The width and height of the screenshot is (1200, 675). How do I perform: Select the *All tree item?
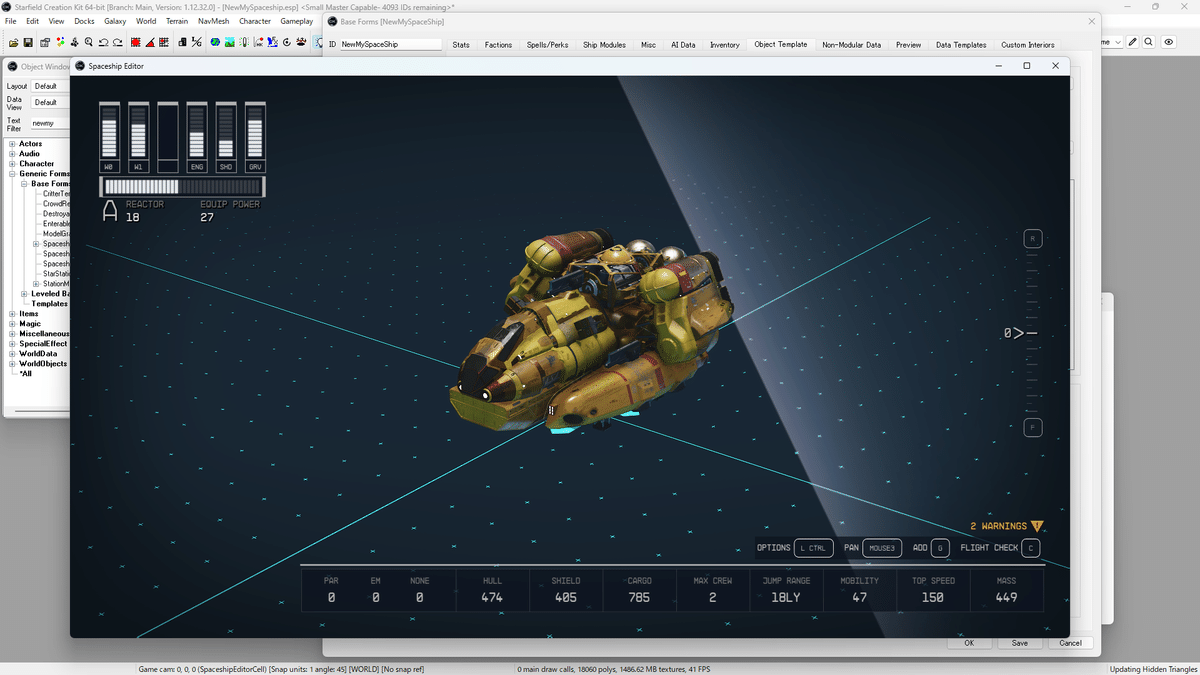point(26,374)
